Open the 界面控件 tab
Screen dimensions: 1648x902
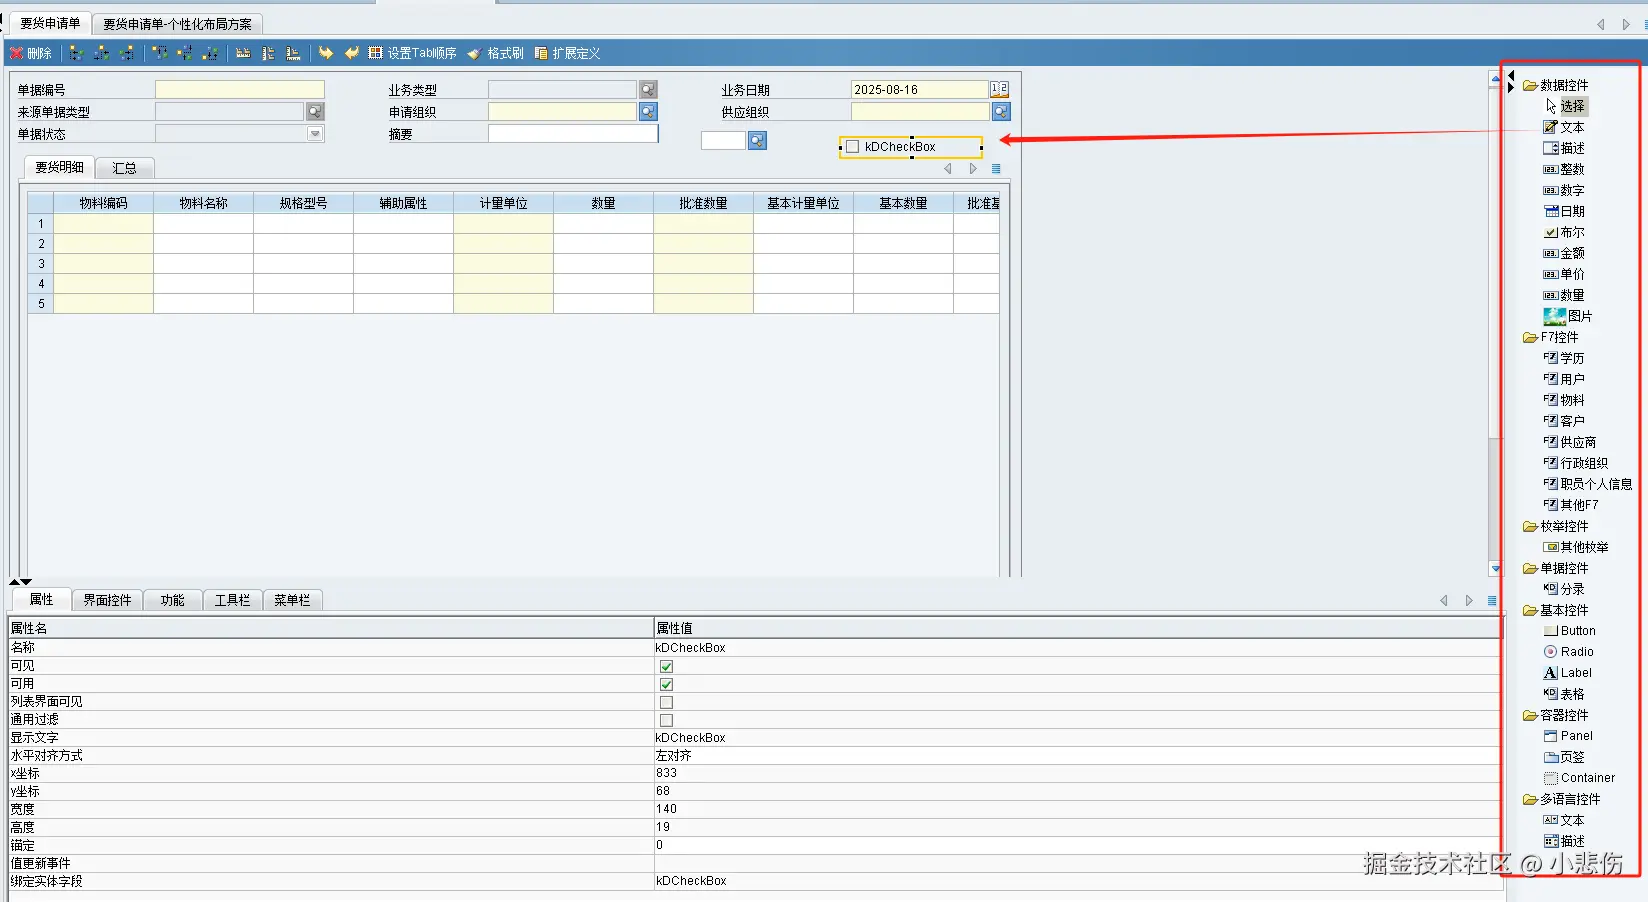coord(107,600)
